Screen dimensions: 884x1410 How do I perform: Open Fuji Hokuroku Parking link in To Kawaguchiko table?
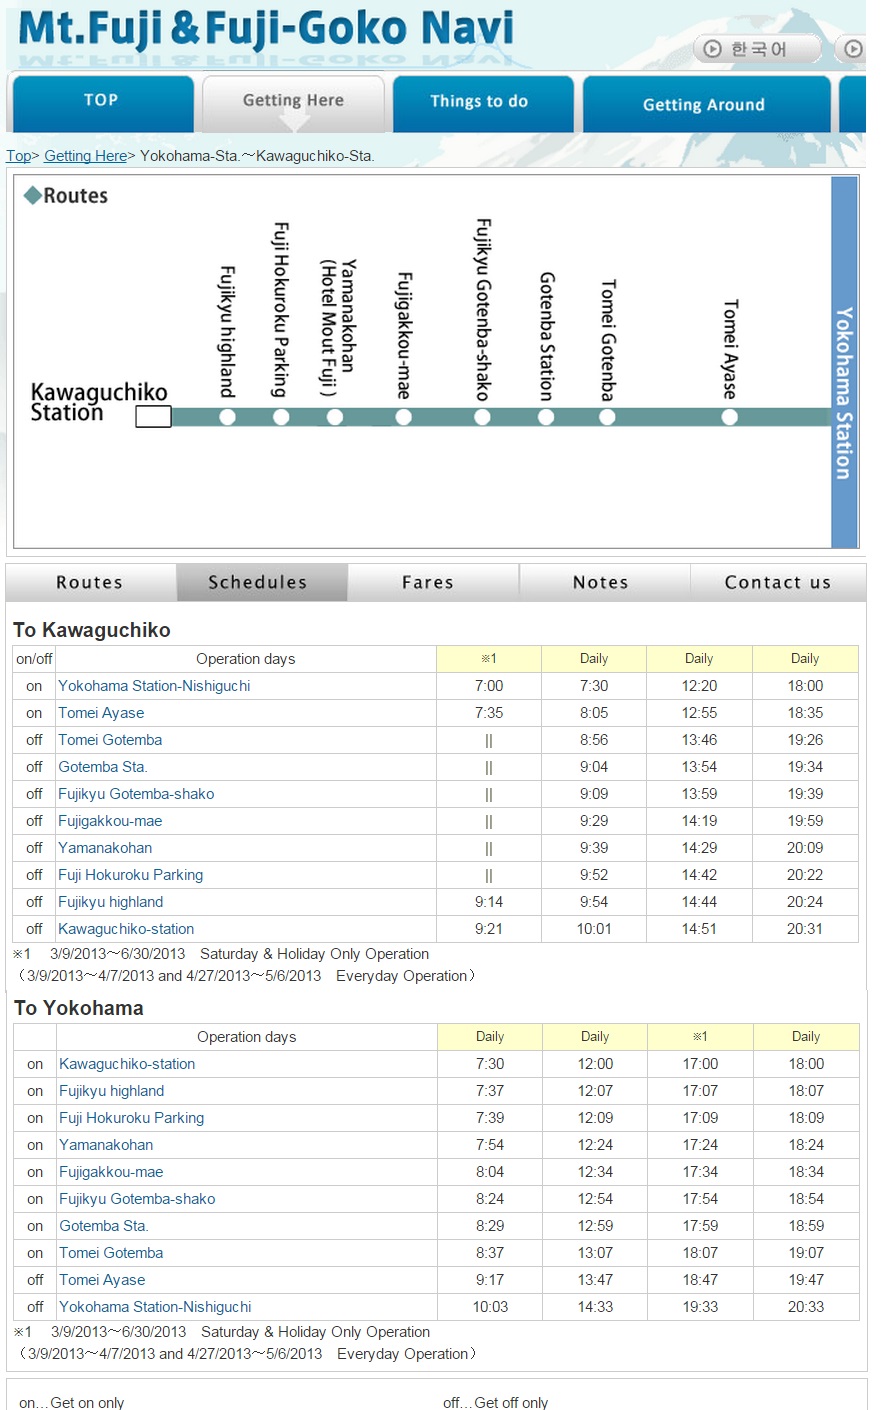pyautogui.click(x=130, y=875)
